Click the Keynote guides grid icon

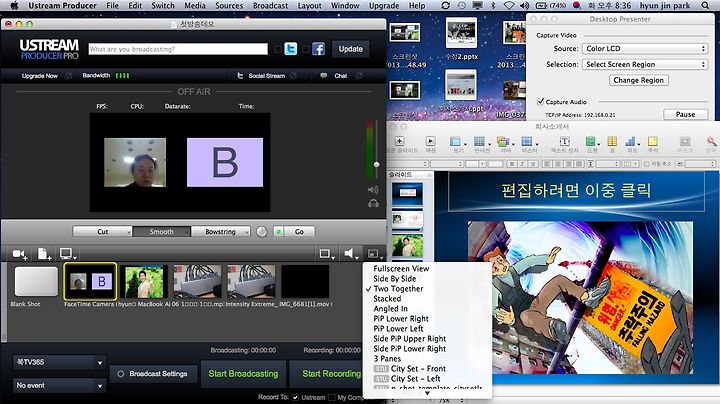point(480,141)
